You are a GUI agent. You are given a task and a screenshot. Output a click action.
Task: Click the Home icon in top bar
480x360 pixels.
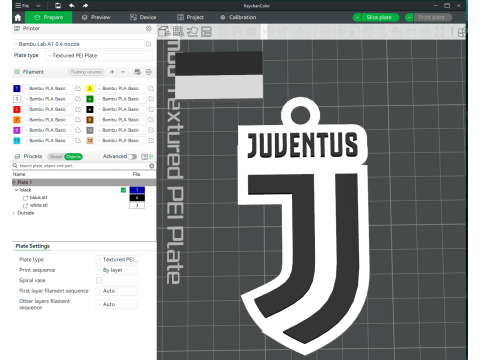[x=18, y=17]
